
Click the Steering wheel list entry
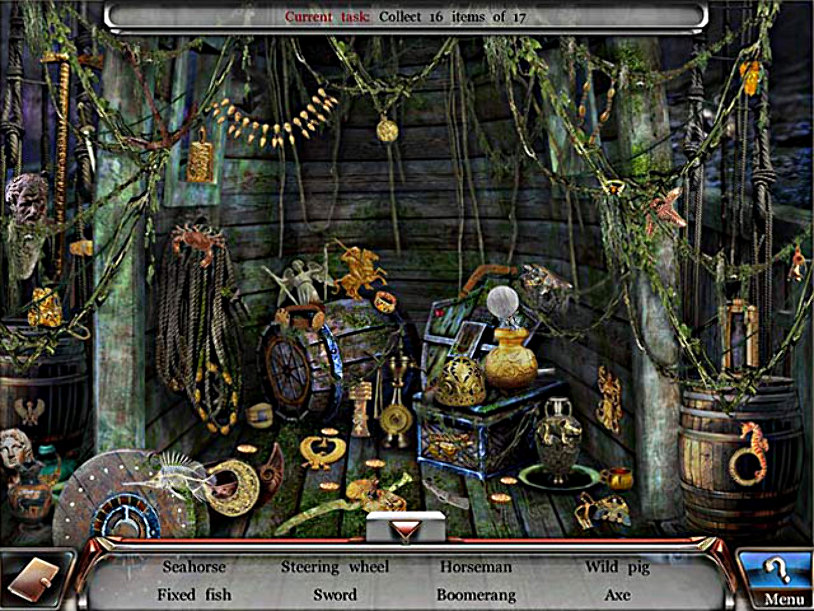(335, 567)
